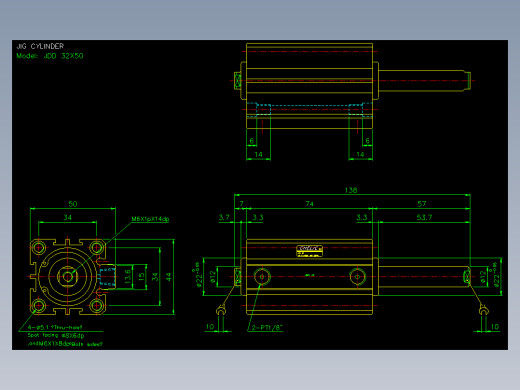Click the 'M6X1X8dp Both sides' note line

tap(65, 344)
